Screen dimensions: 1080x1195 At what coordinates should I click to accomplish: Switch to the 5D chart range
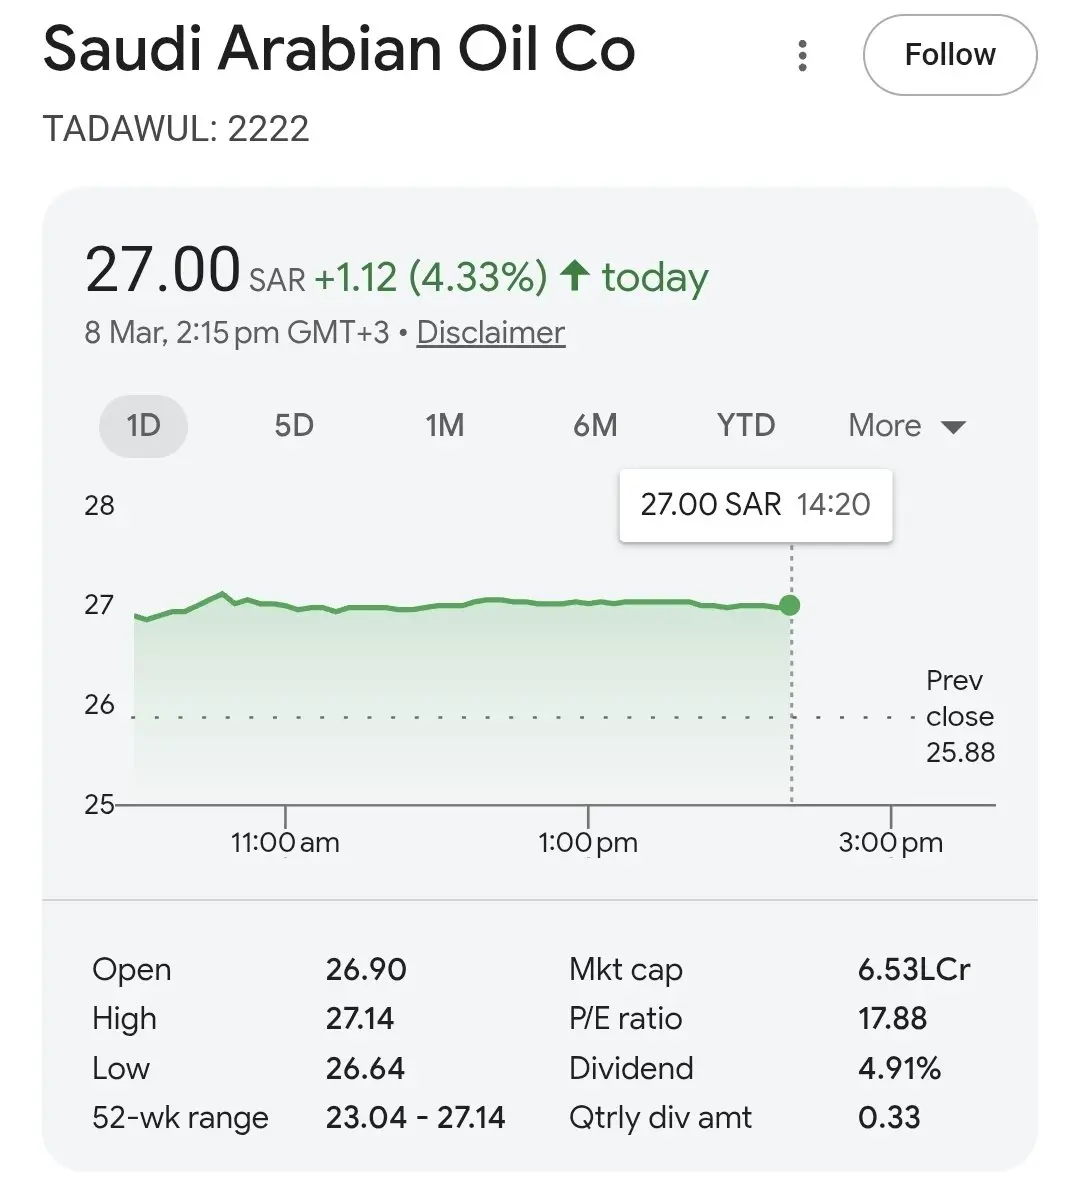click(x=294, y=426)
